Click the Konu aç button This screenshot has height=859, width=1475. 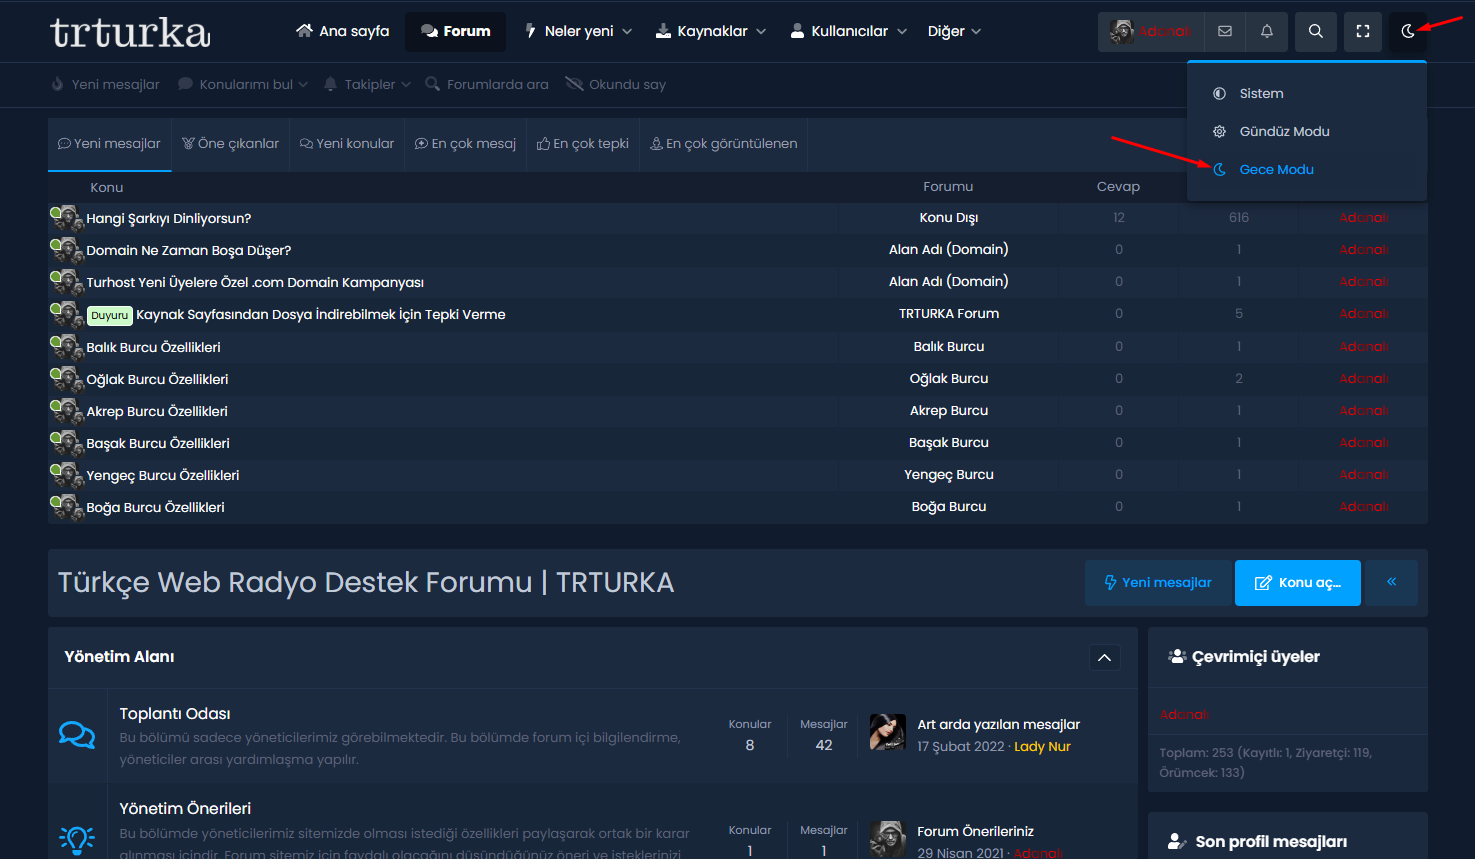click(1297, 582)
